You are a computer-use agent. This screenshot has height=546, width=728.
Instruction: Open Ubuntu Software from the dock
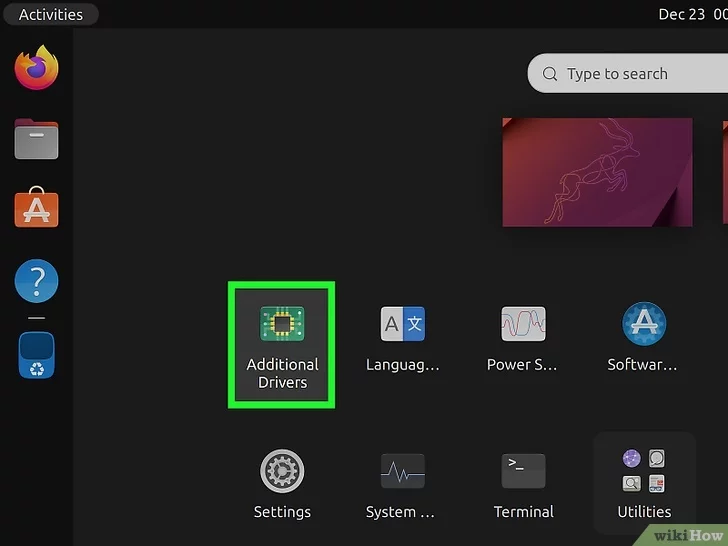(36, 208)
